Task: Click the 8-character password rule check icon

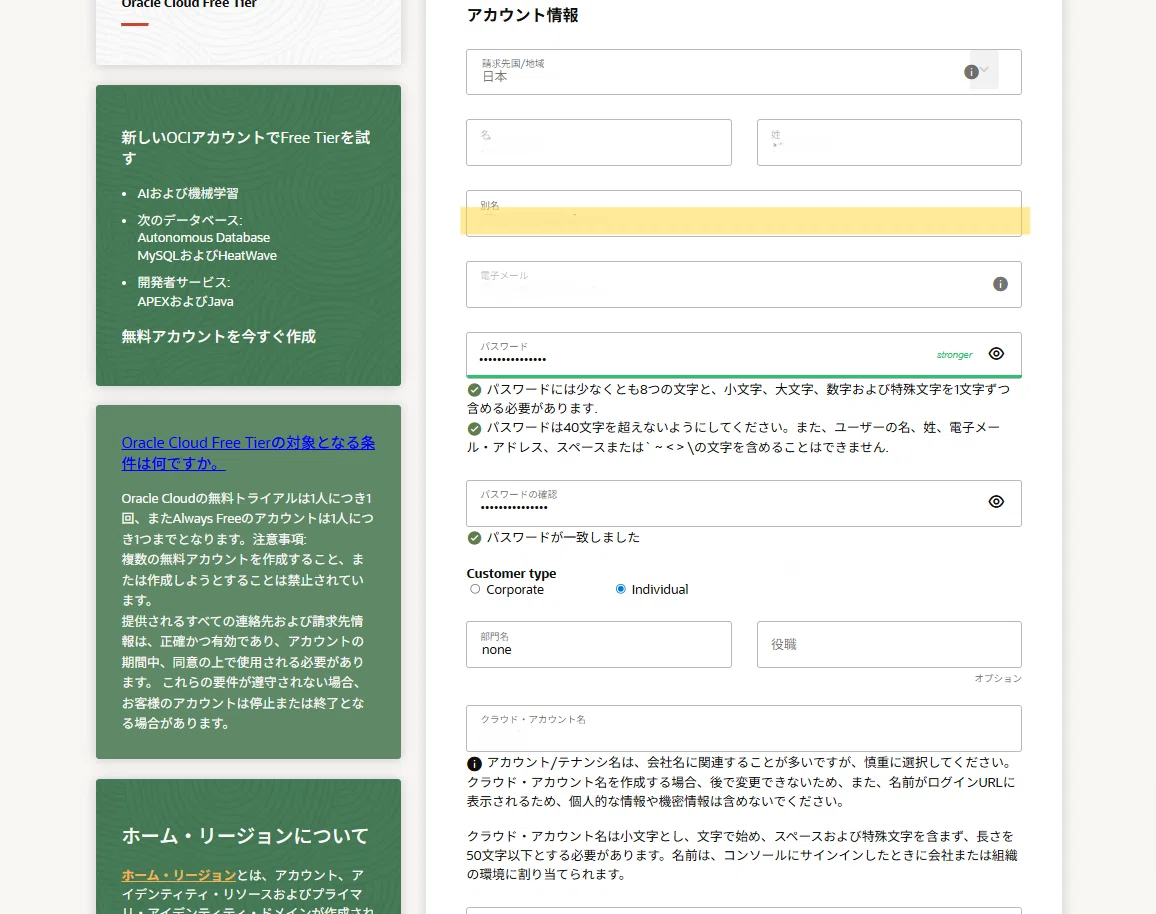Action: (x=474, y=390)
